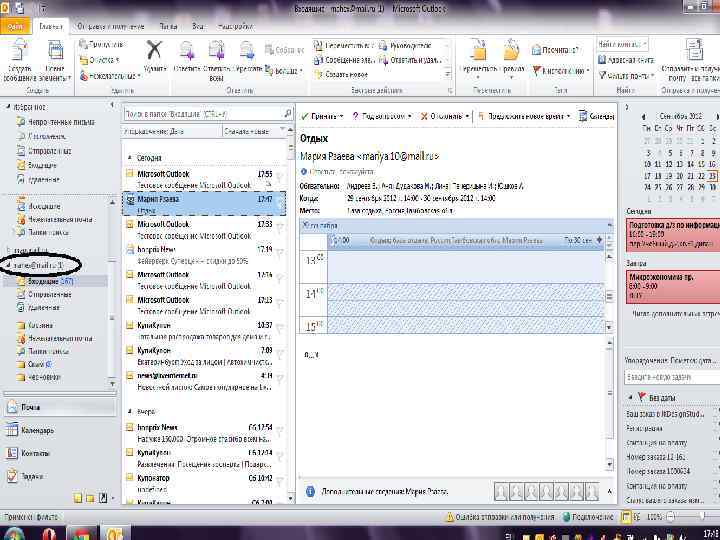Select the Мария Рзаева message "Отдых"
The image size is (720, 540).
click(204, 204)
